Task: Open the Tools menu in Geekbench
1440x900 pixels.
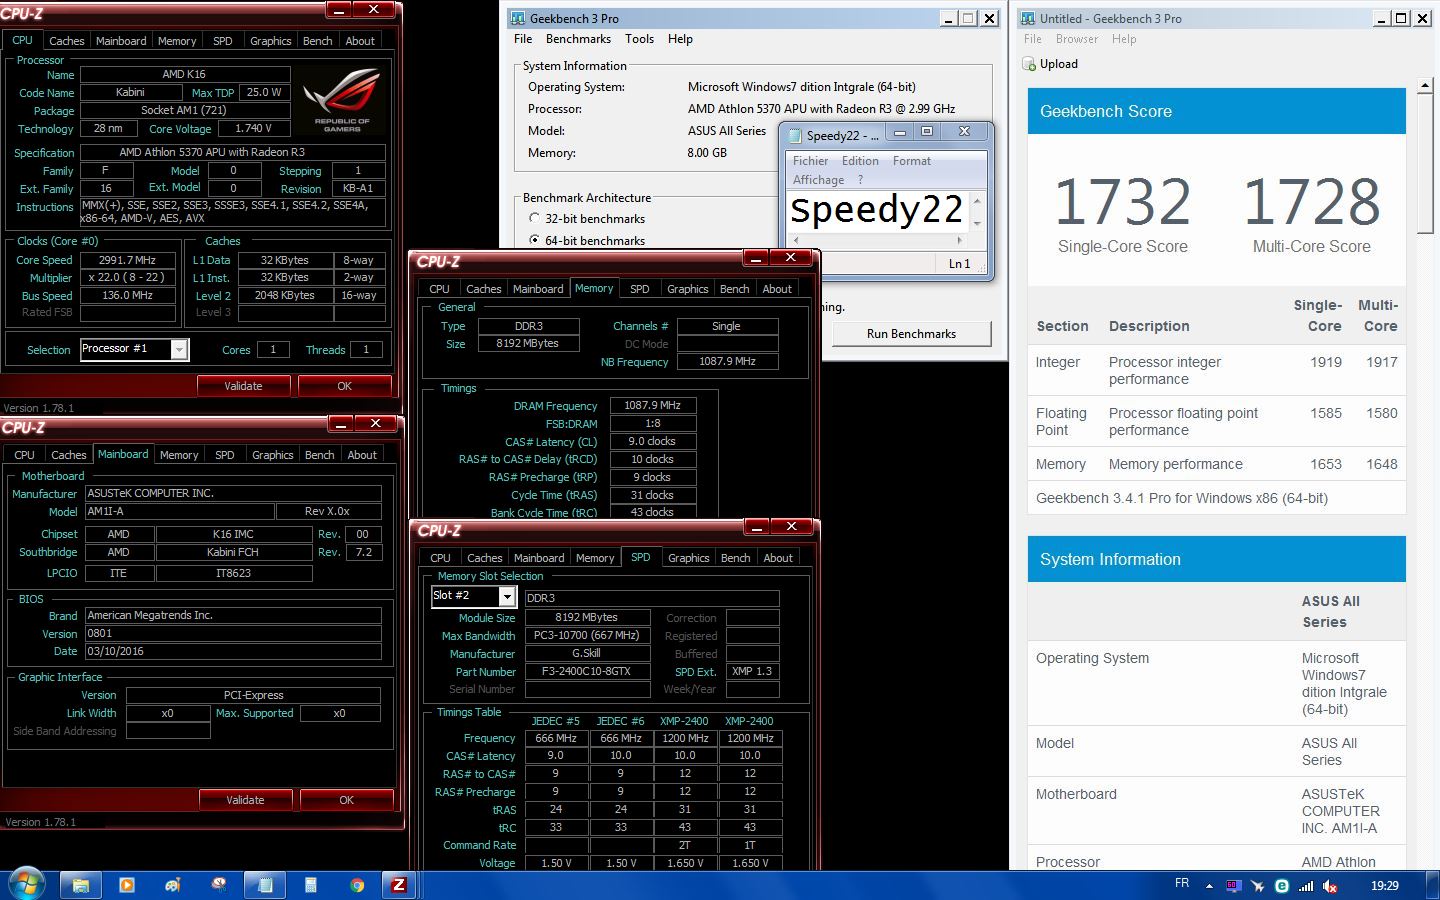Action: 639,39
